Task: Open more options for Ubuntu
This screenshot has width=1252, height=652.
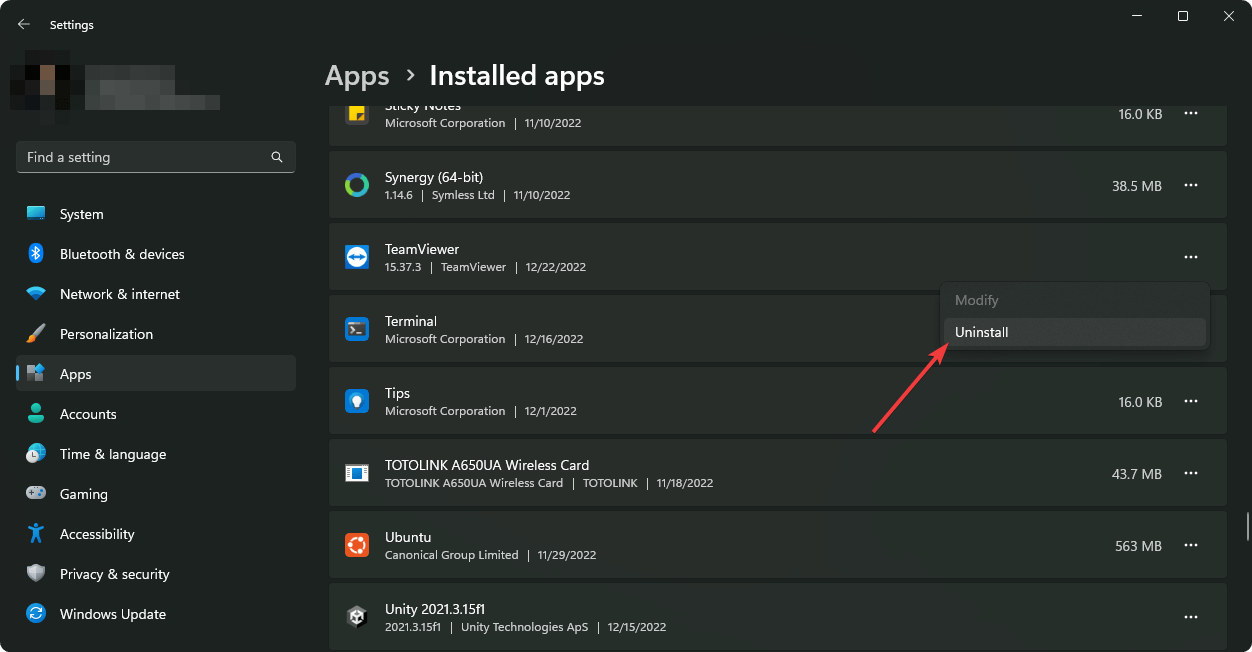Action: click(x=1191, y=546)
